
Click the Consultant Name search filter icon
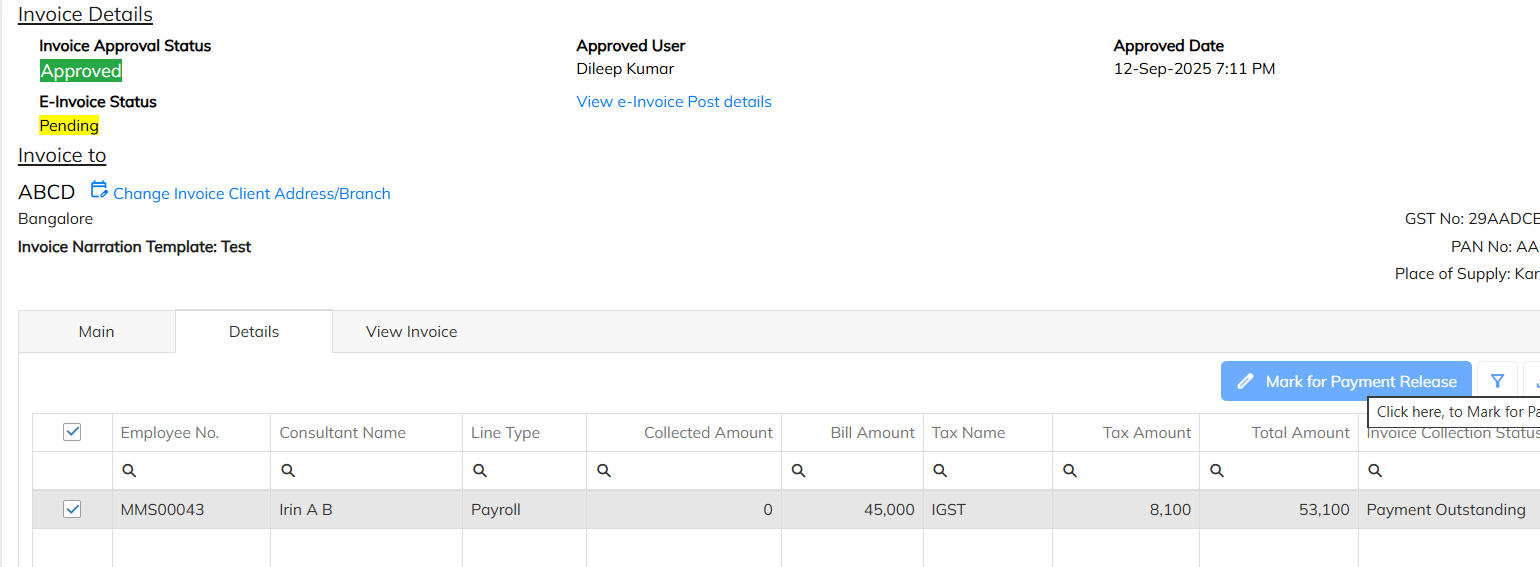tap(288, 471)
